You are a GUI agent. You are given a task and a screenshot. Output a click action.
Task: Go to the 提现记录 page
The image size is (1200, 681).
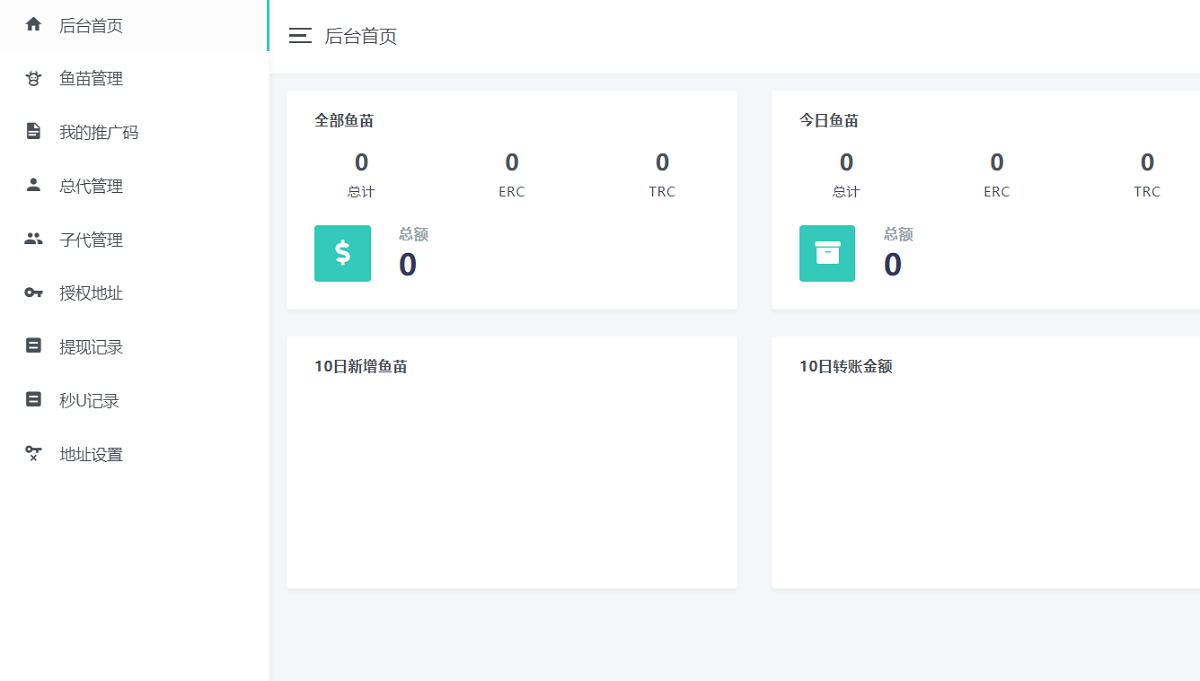[x=91, y=347]
